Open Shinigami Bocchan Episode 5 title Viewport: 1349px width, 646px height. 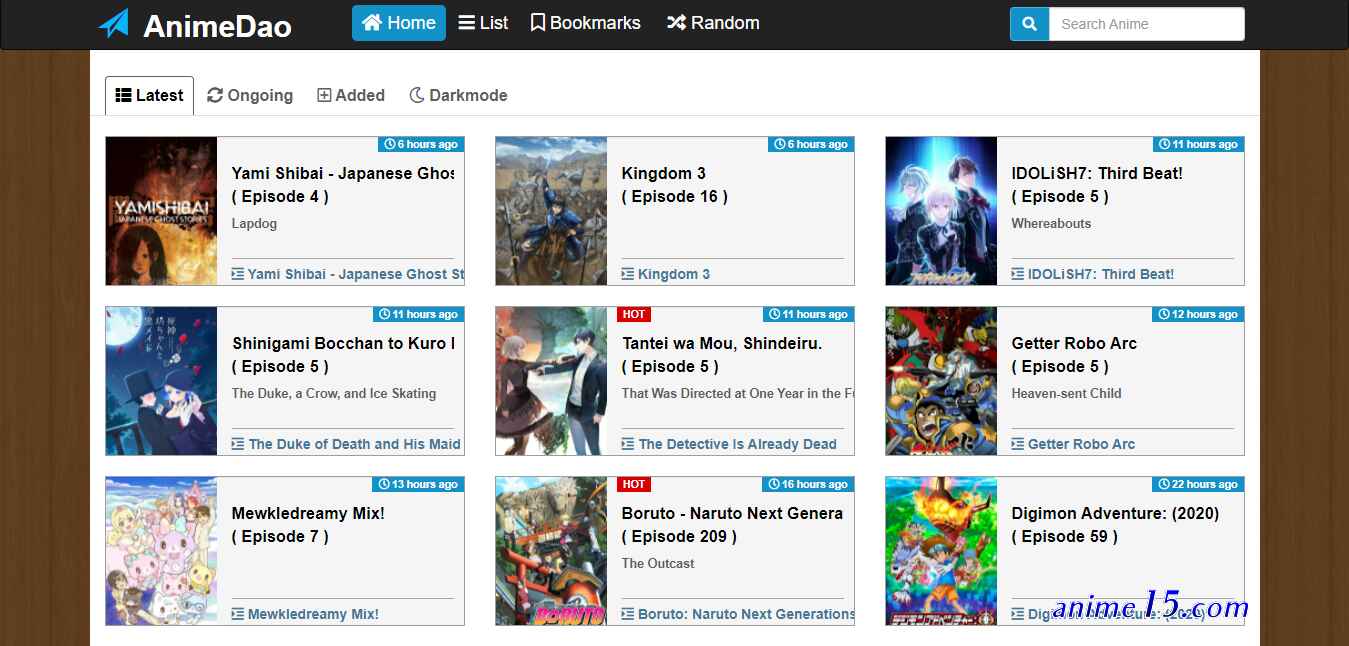pyautogui.click(x=343, y=355)
